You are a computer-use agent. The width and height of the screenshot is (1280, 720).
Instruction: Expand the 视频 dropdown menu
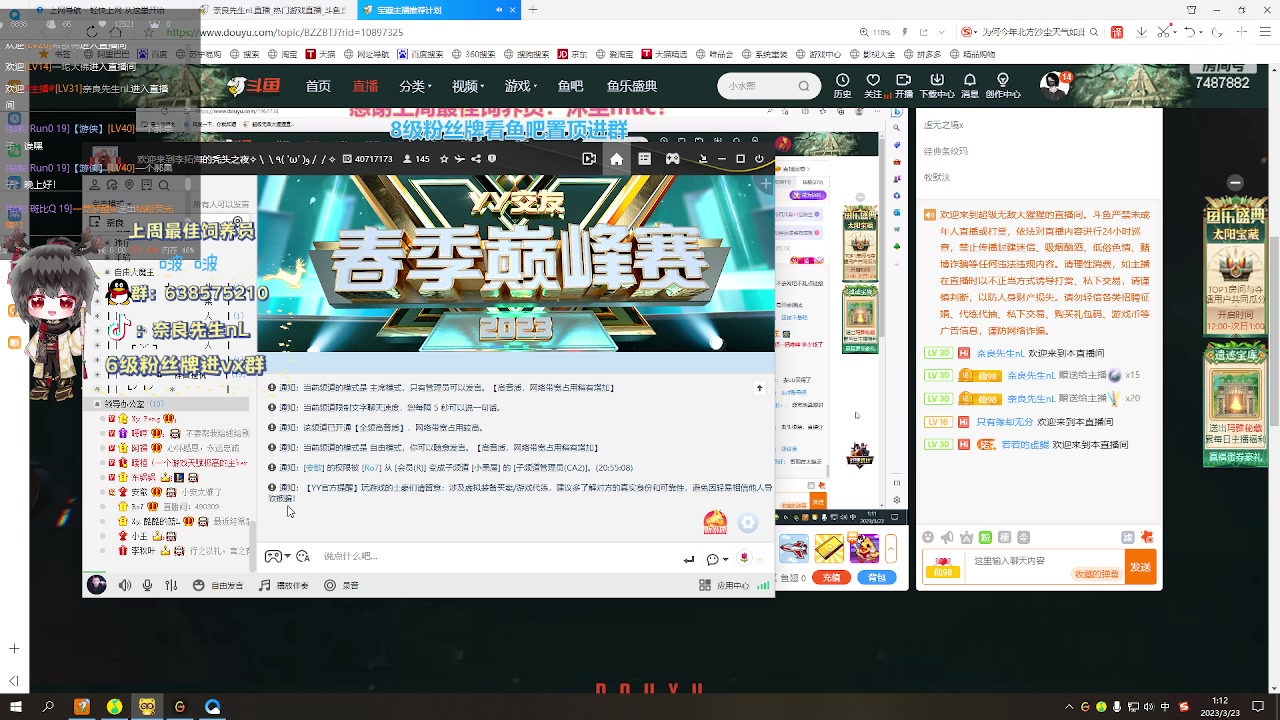467,86
